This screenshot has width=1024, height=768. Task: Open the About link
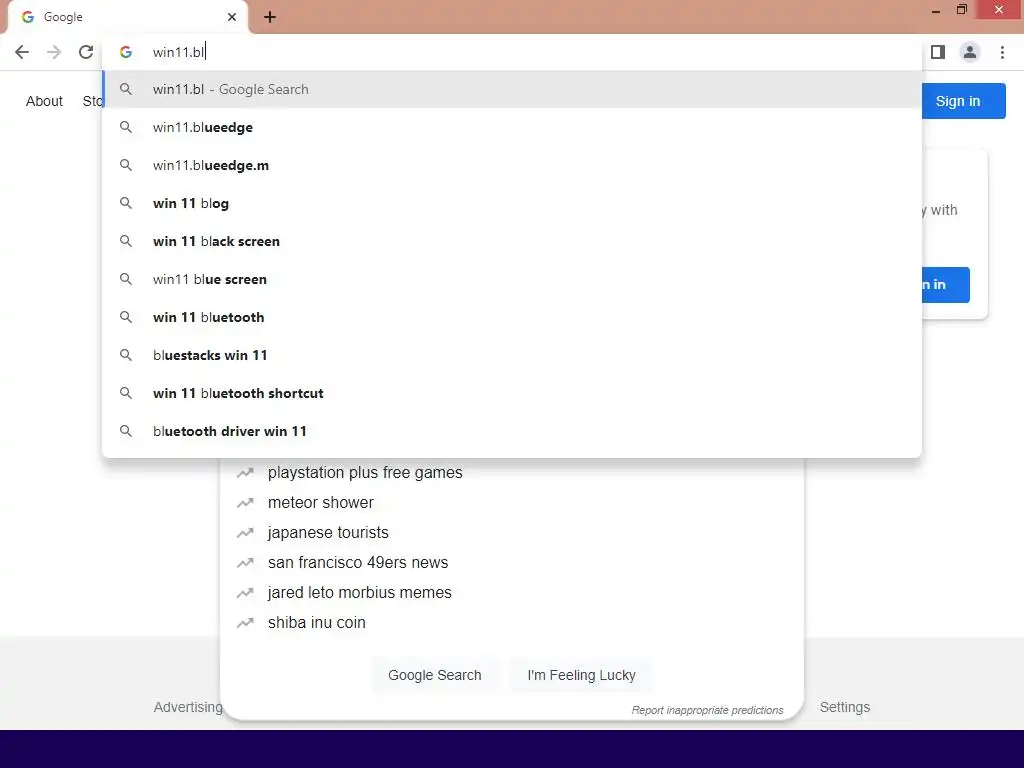click(x=44, y=101)
